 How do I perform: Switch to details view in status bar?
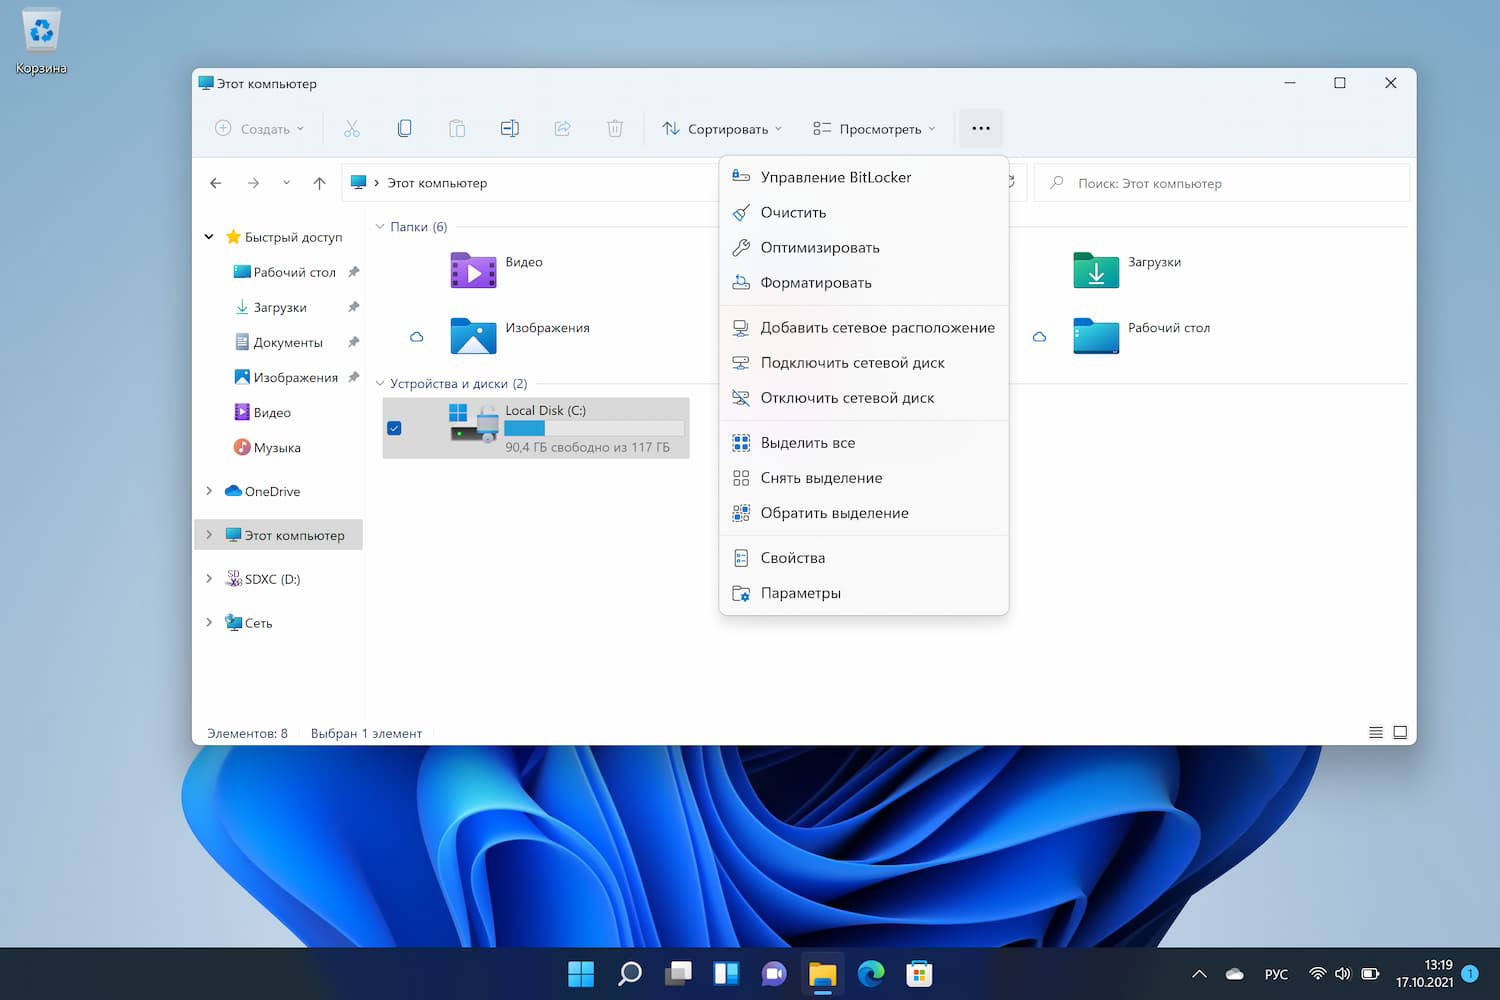[1376, 733]
